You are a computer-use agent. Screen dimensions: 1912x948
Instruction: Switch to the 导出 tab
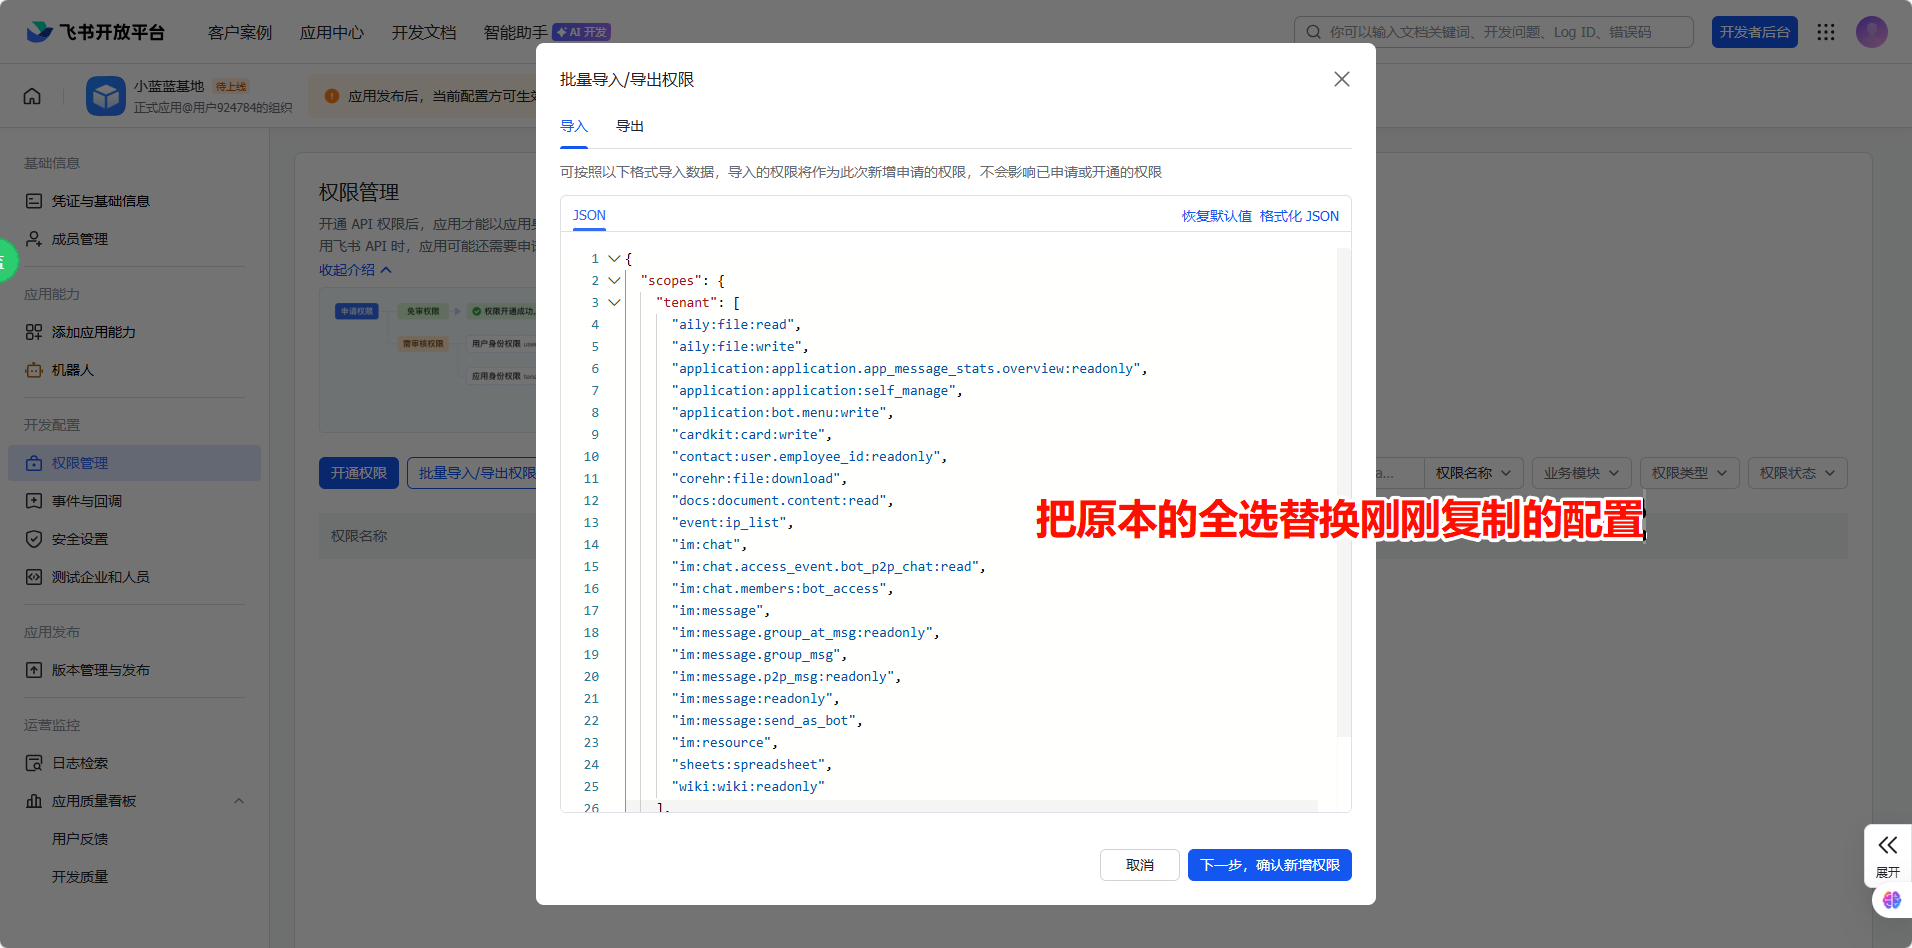tap(629, 126)
